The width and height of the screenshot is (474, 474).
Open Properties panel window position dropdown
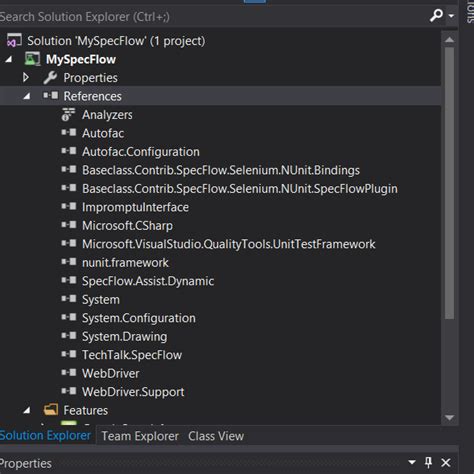[x=412, y=462]
